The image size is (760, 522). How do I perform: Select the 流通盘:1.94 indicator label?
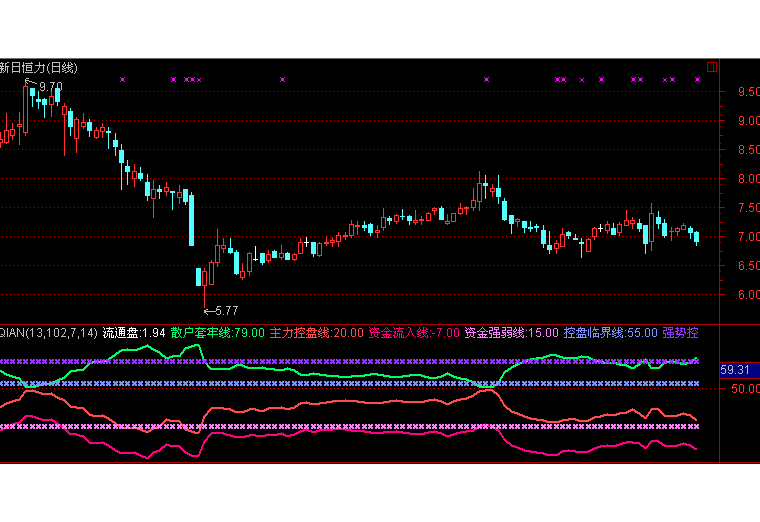pos(134,332)
